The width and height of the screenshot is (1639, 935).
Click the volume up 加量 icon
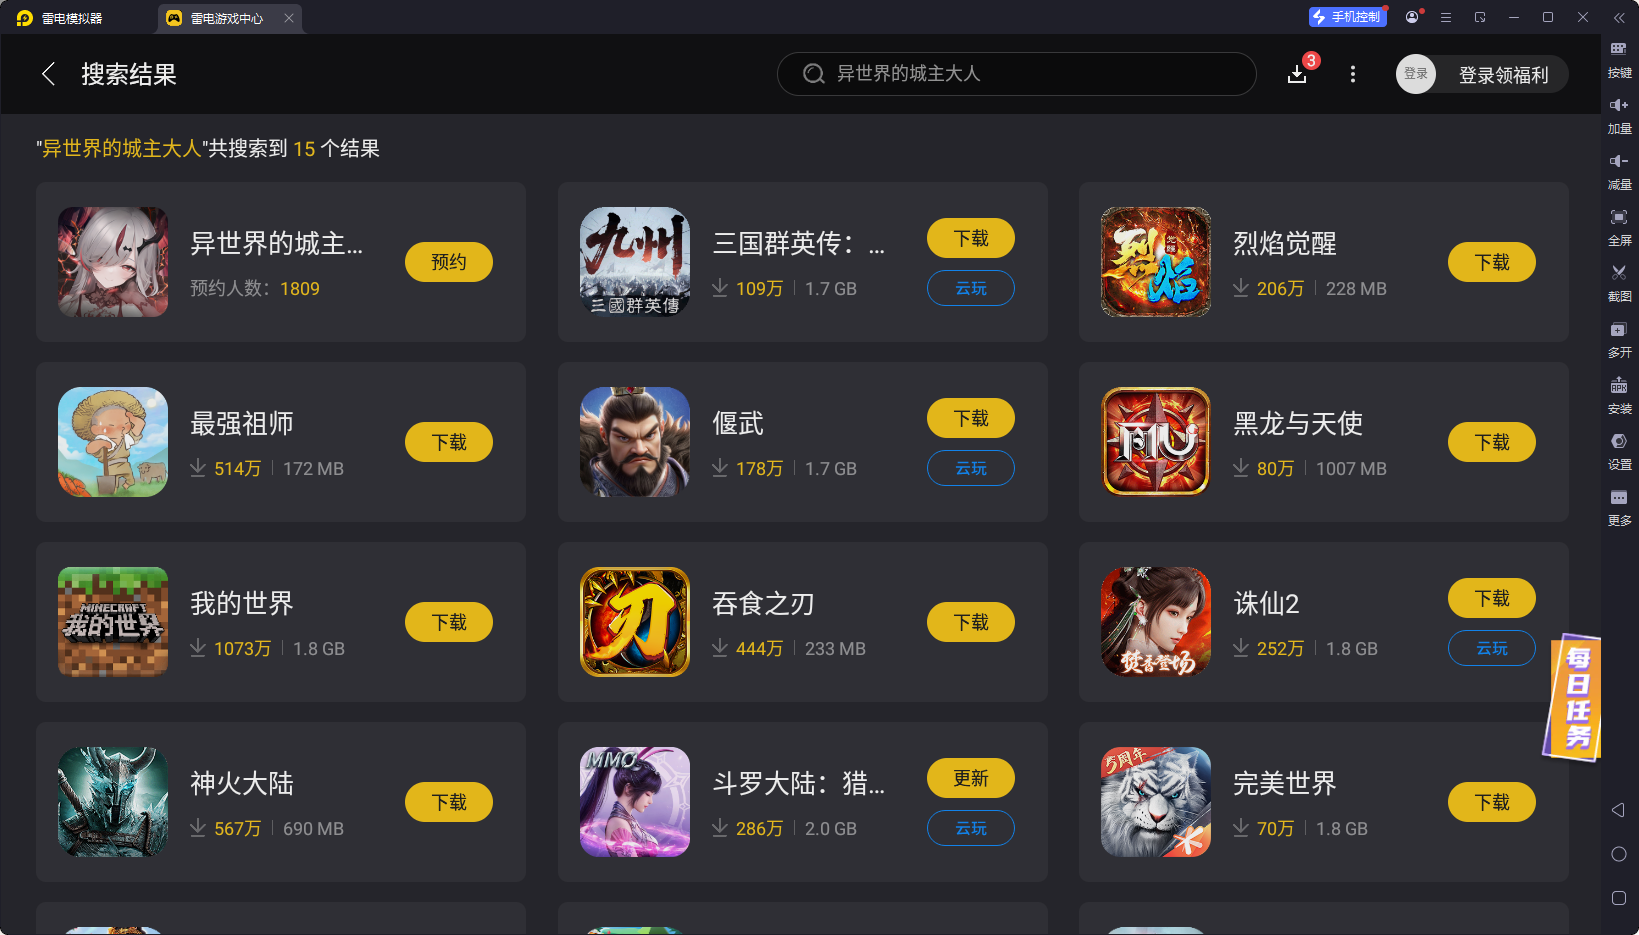pyautogui.click(x=1619, y=115)
